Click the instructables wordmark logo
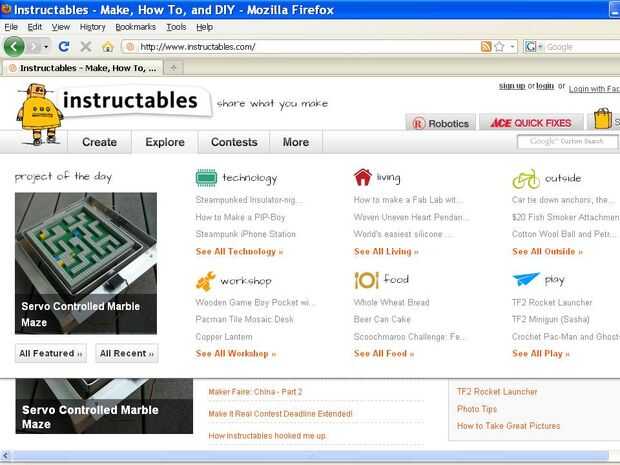Image resolution: width=620 pixels, height=465 pixels. (x=130, y=100)
